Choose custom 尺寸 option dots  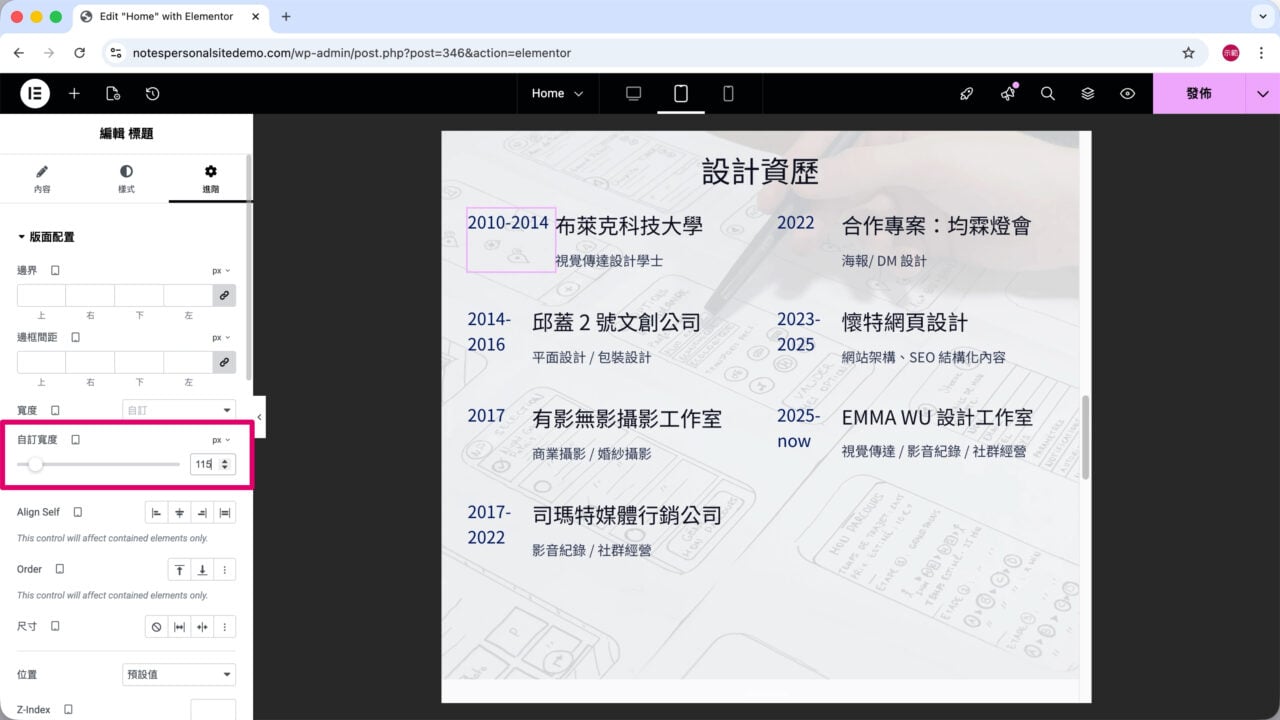pos(225,627)
